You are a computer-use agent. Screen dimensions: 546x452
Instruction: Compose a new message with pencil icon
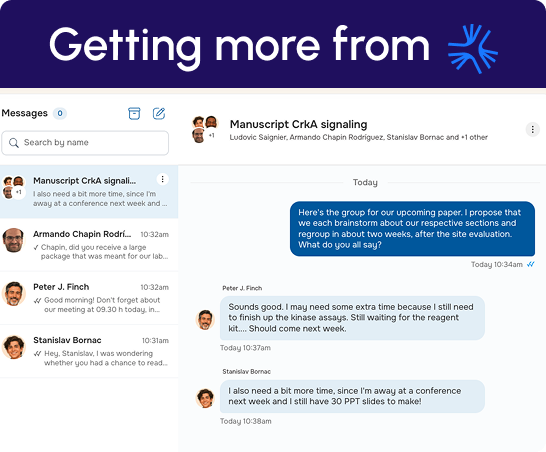tap(159, 113)
